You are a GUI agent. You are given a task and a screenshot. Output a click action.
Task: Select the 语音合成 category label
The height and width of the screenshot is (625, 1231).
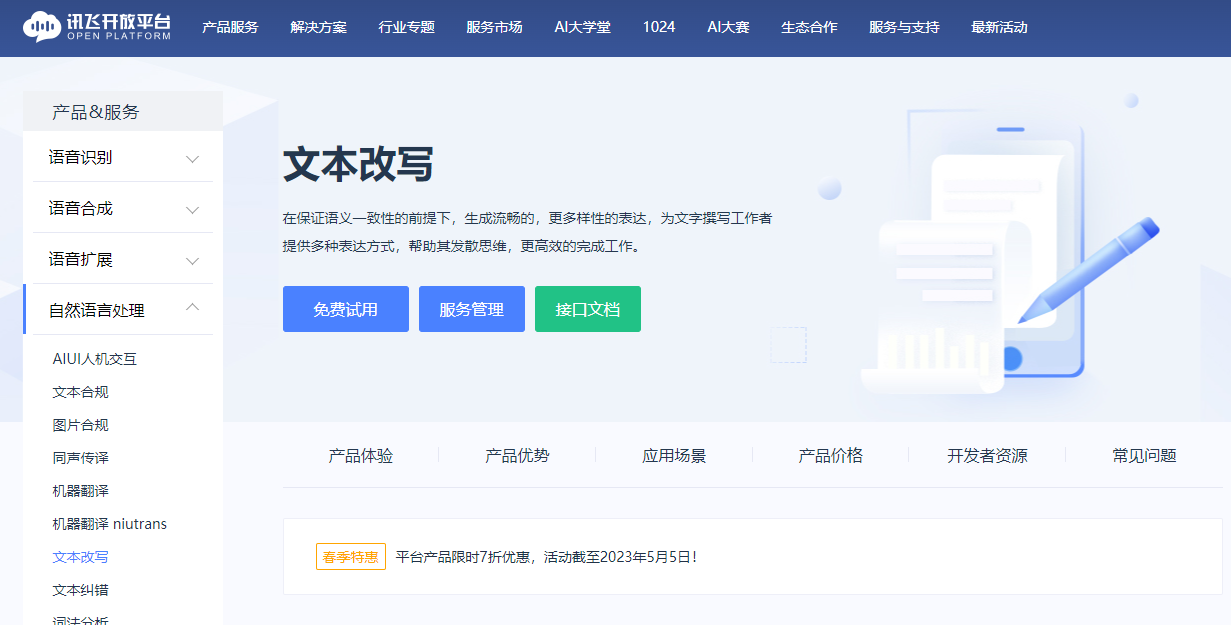point(80,208)
